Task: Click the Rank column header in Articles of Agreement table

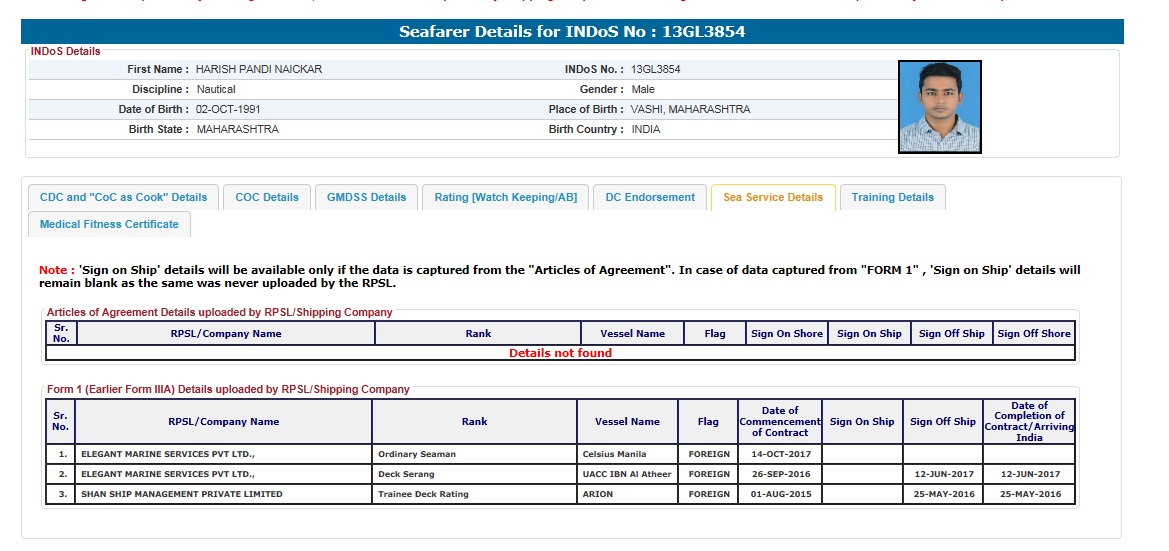Action: pyautogui.click(x=478, y=334)
